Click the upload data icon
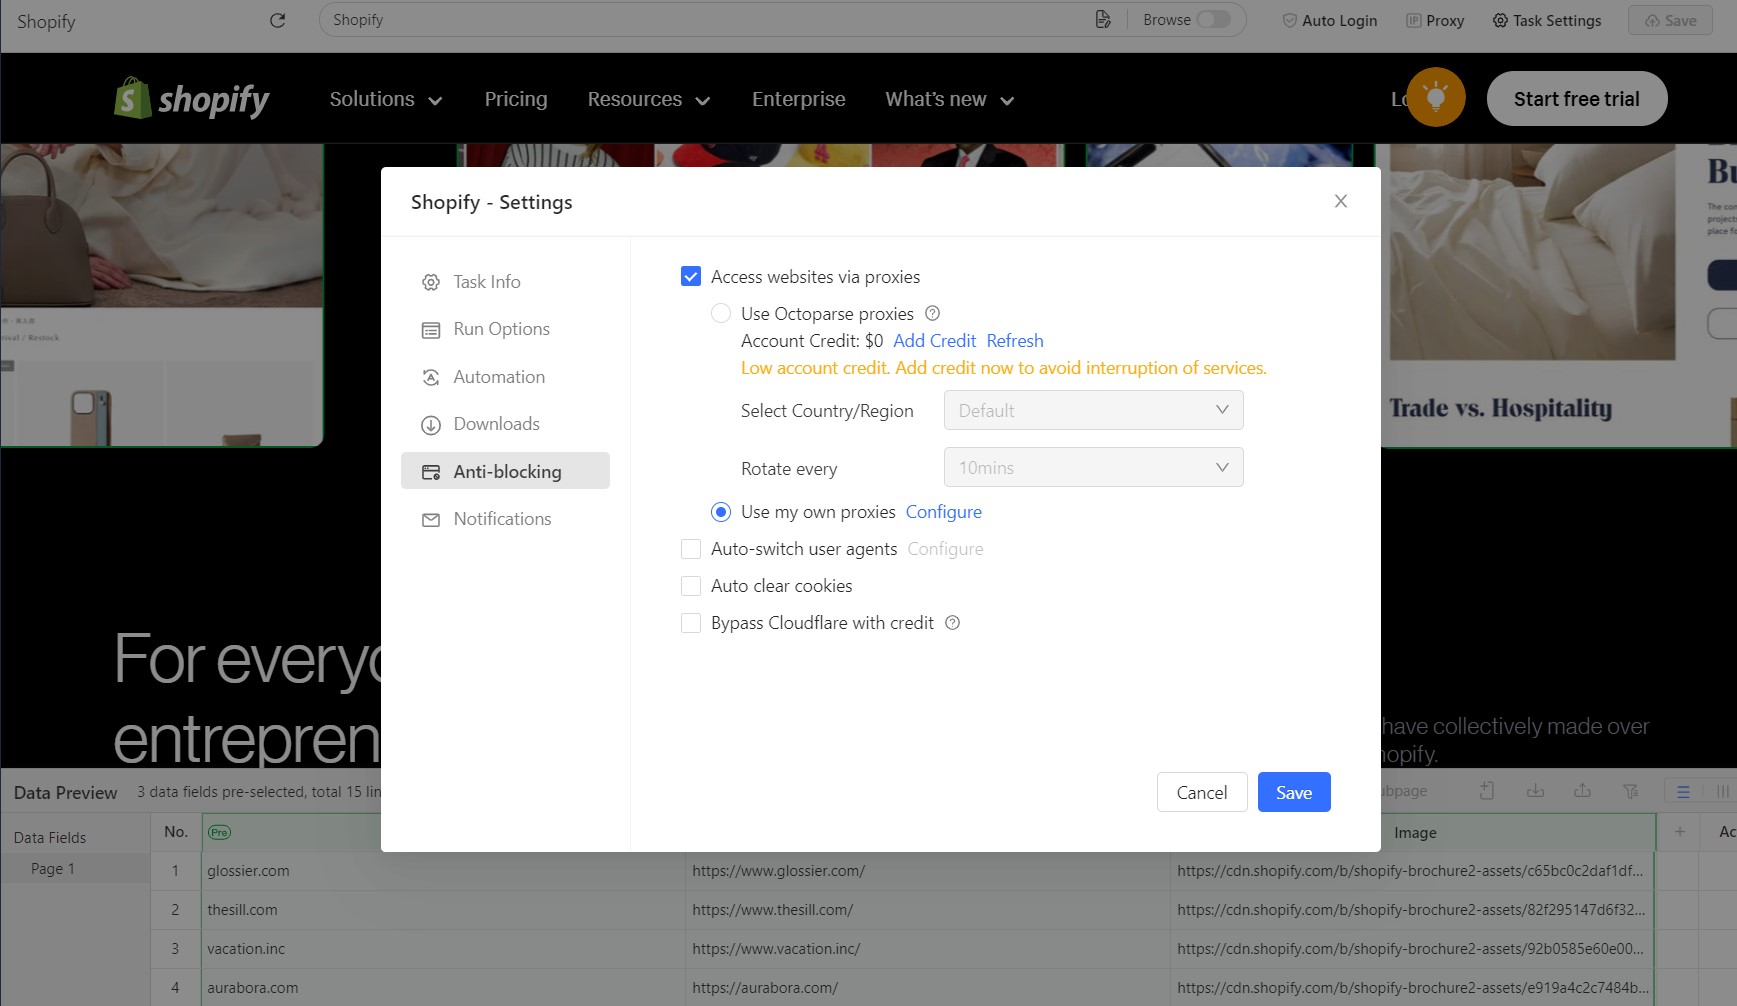The height and width of the screenshot is (1006, 1737). point(1582,791)
